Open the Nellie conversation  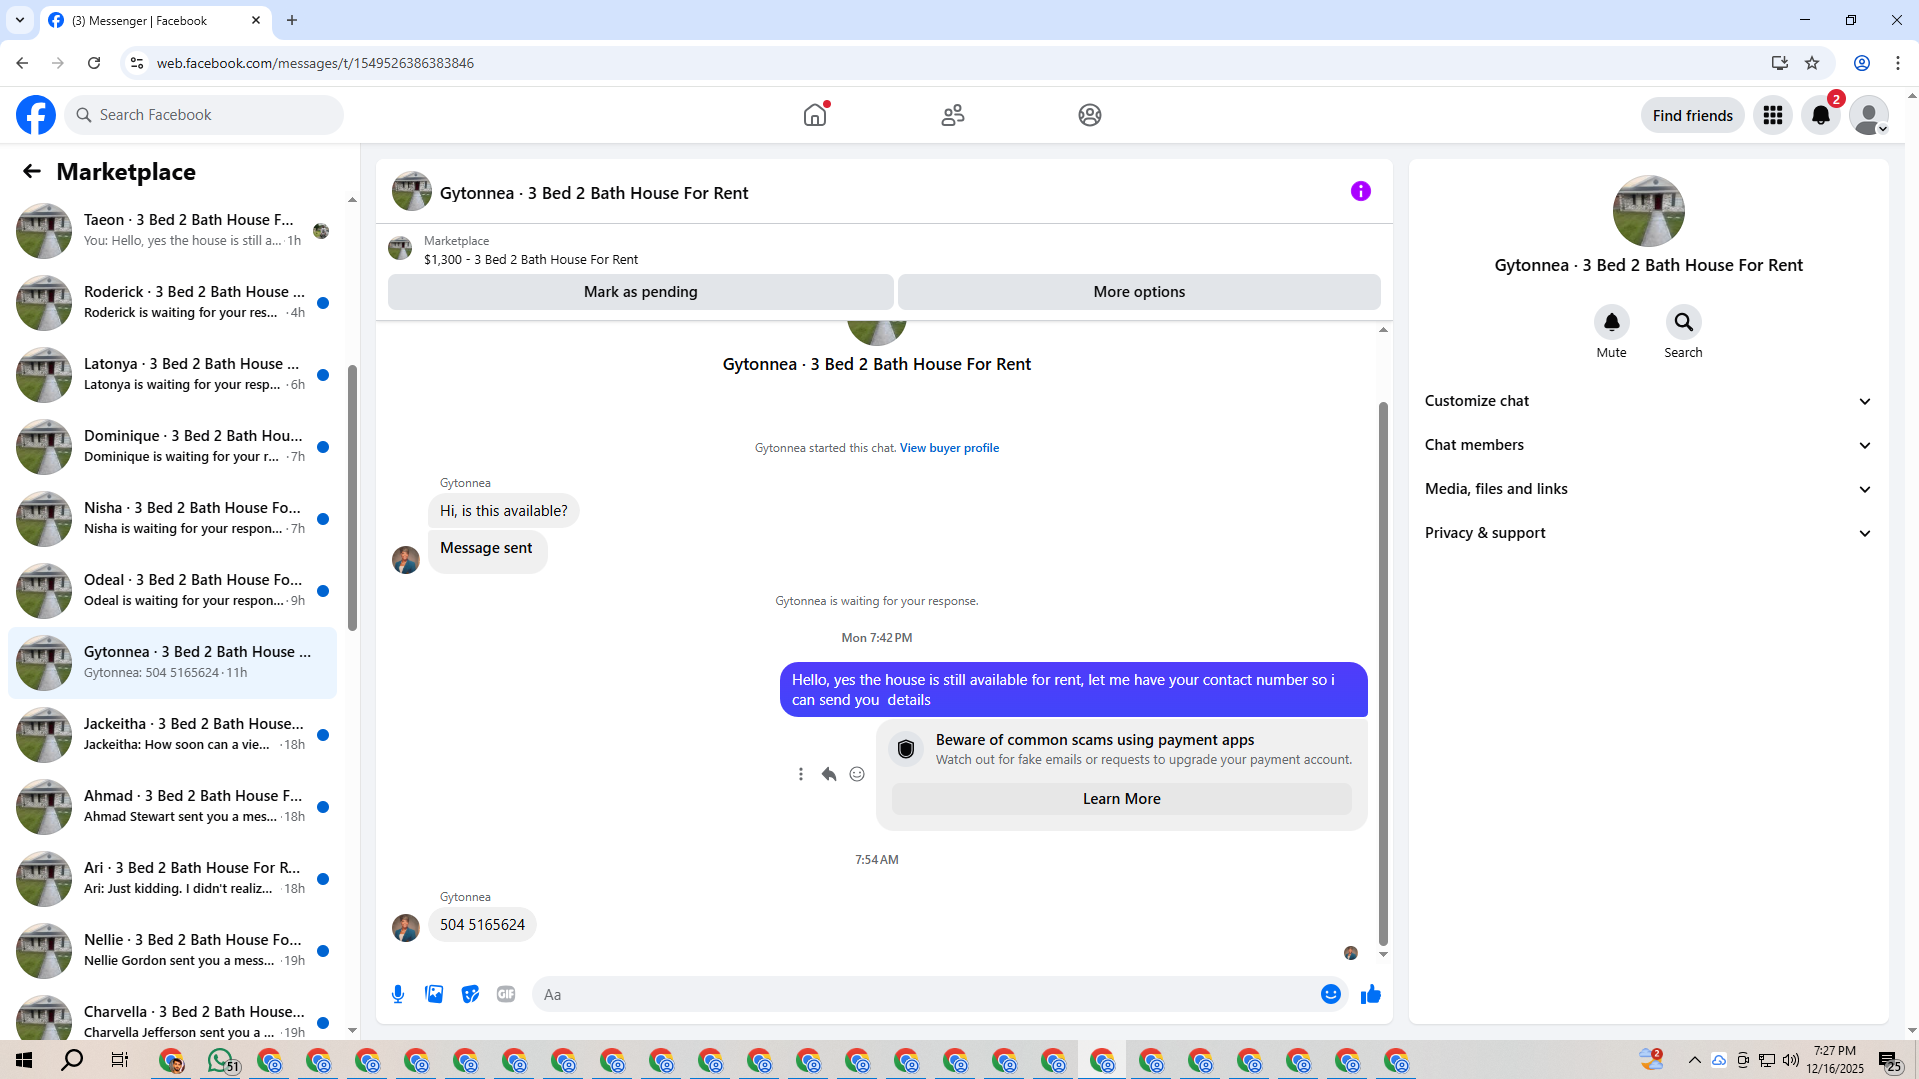pos(173,951)
